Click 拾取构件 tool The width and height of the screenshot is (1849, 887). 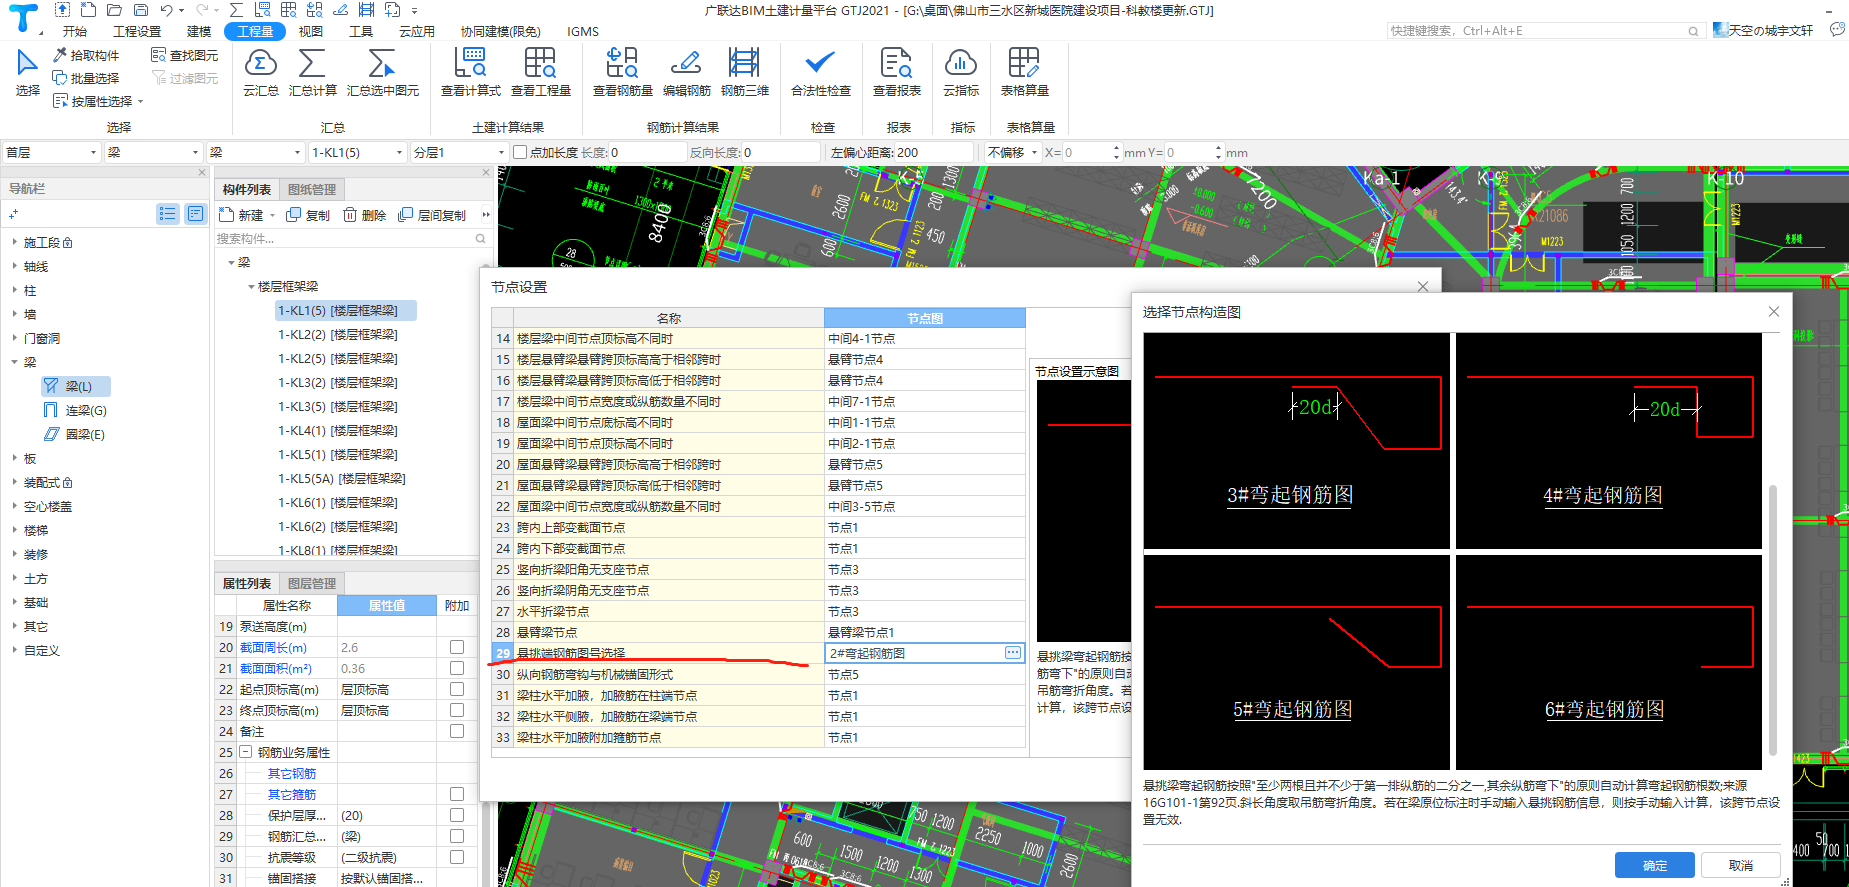pos(86,55)
